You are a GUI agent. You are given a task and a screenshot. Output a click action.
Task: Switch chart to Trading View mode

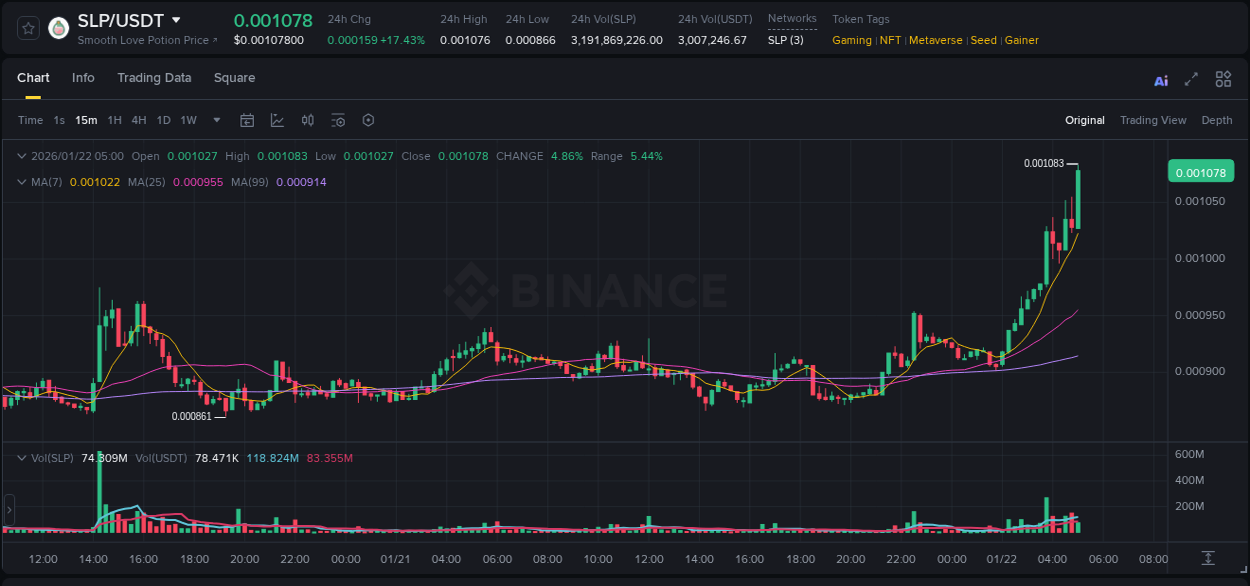coord(1153,120)
